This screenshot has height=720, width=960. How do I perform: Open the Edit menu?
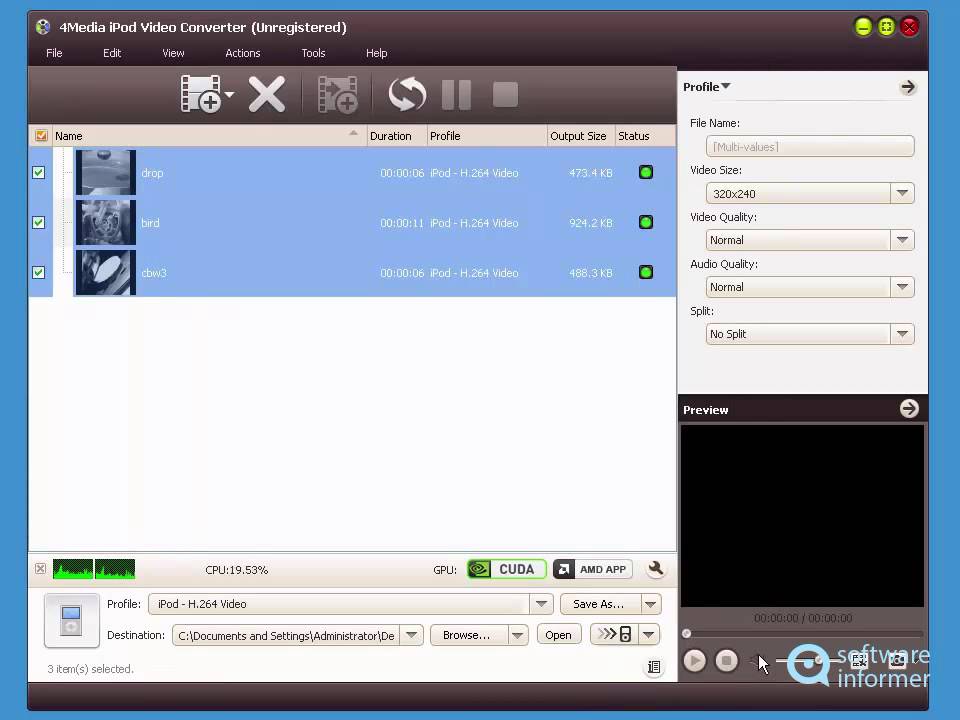point(111,53)
